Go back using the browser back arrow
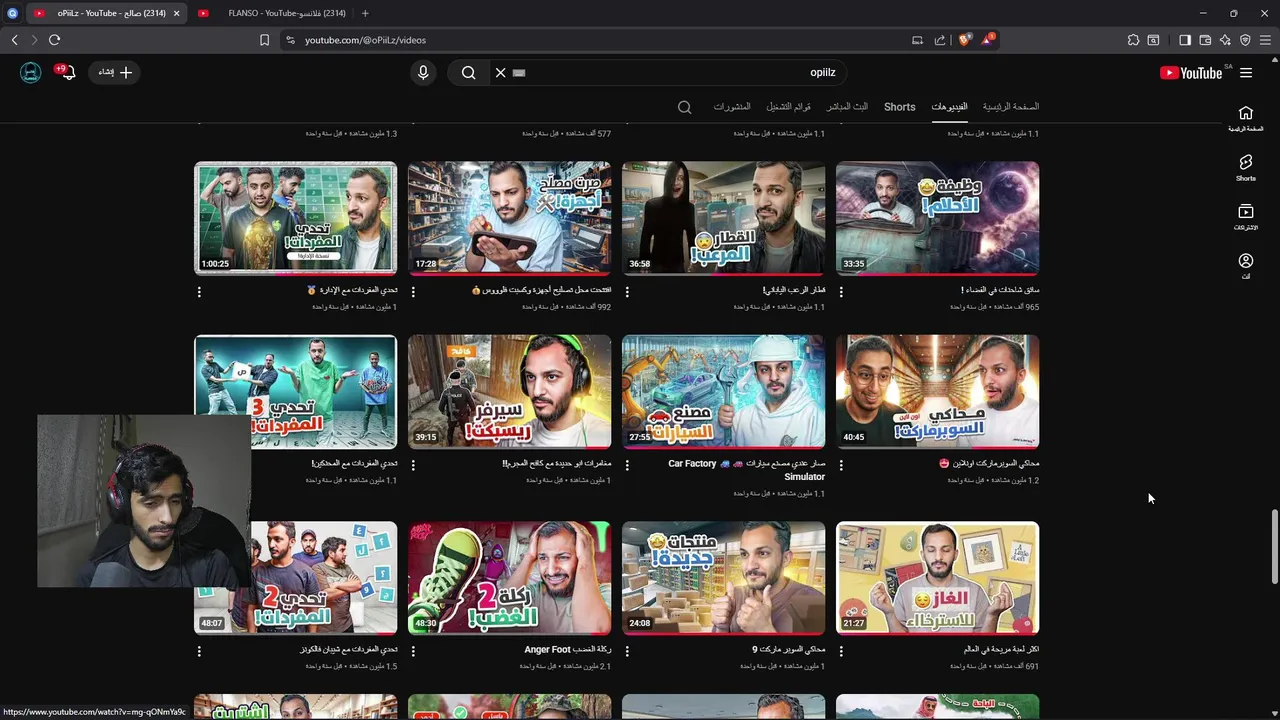Screen dimensions: 1280x720 coord(14,40)
